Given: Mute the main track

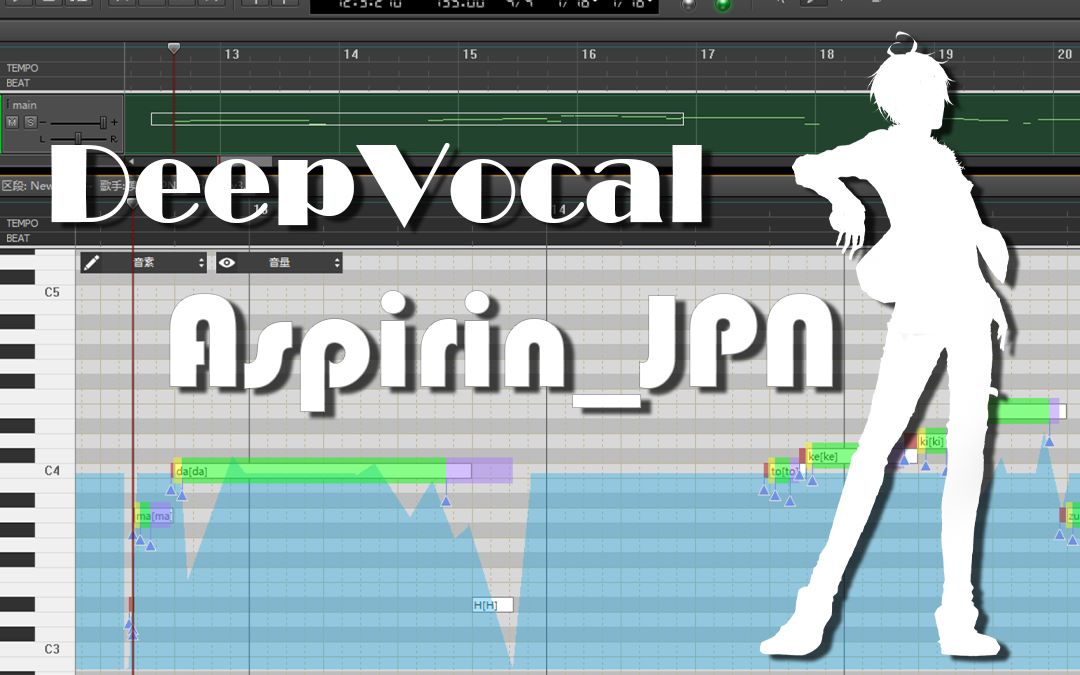Looking at the screenshot, I should coord(12,122).
